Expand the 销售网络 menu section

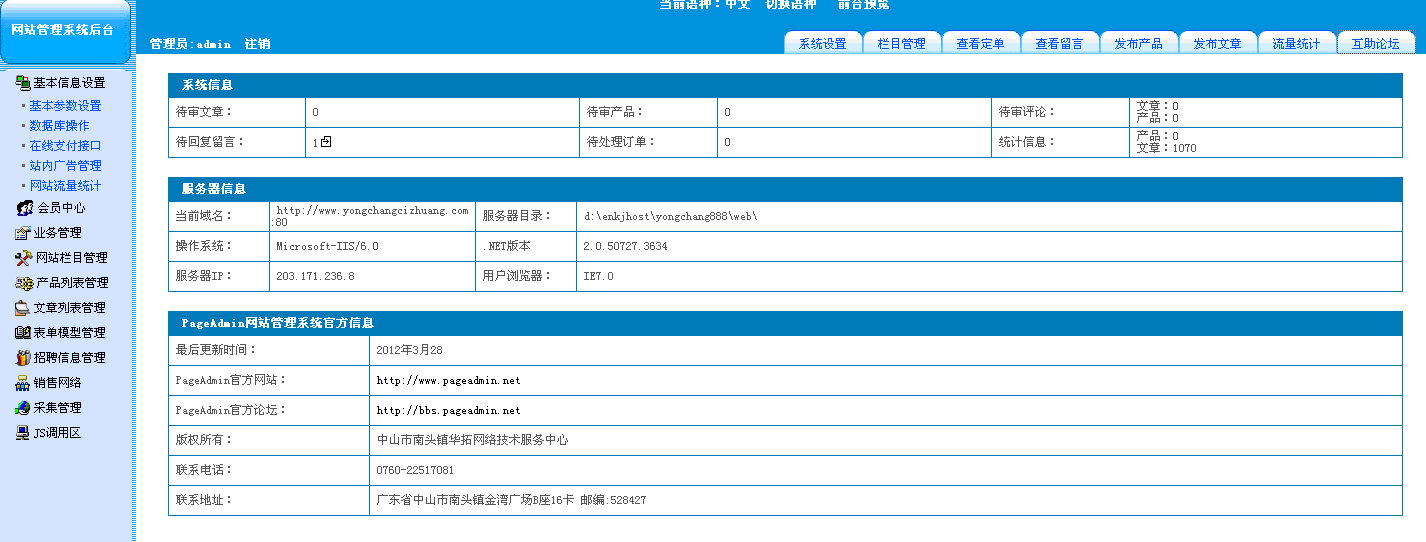57,383
